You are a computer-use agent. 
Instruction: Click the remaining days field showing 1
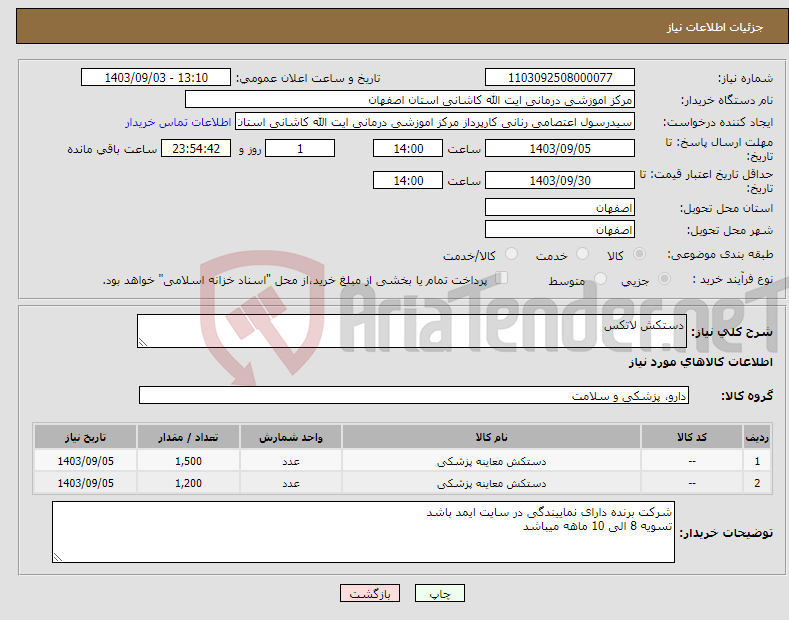tap(300, 148)
